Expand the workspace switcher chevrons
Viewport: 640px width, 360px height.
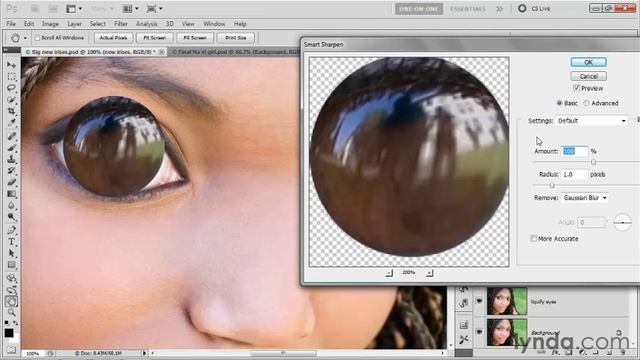tap(499, 9)
